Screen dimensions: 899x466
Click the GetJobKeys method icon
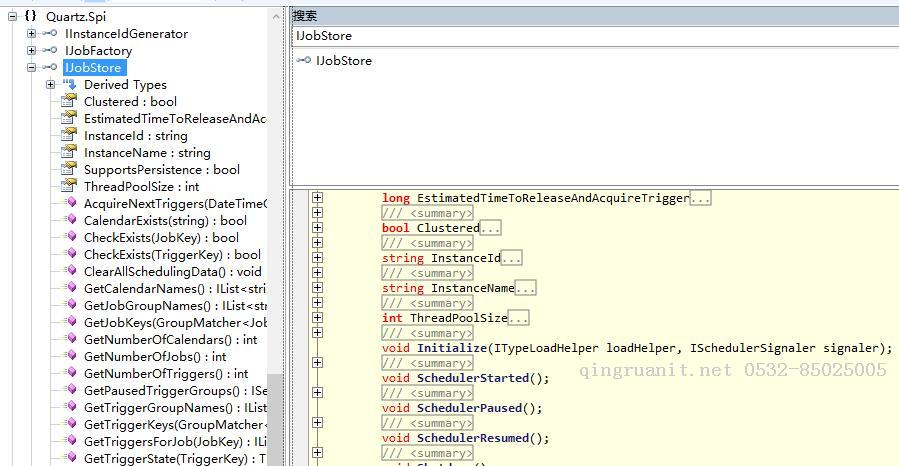coord(72,322)
